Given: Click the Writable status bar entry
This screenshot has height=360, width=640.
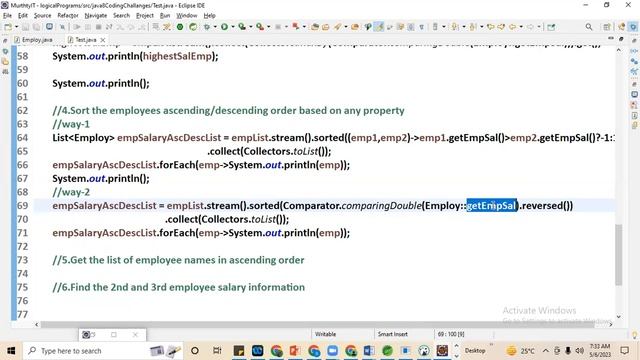Looking at the screenshot, I should click(325, 334).
